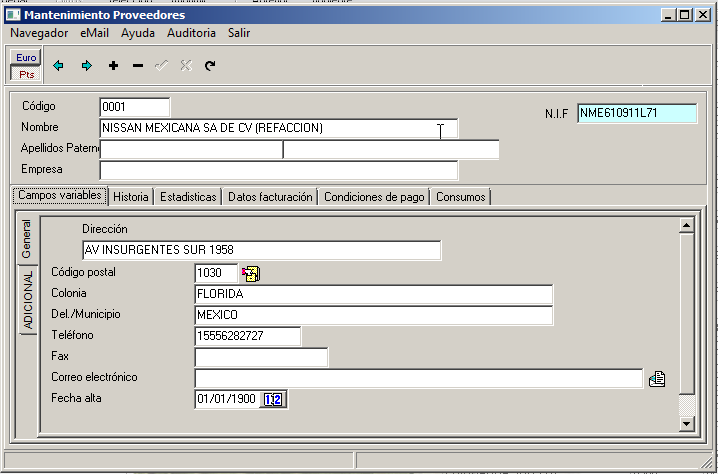Open the Consumos tab
Image resolution: width=718 pixels, height=474 pixels.
[x=460, y=197]
